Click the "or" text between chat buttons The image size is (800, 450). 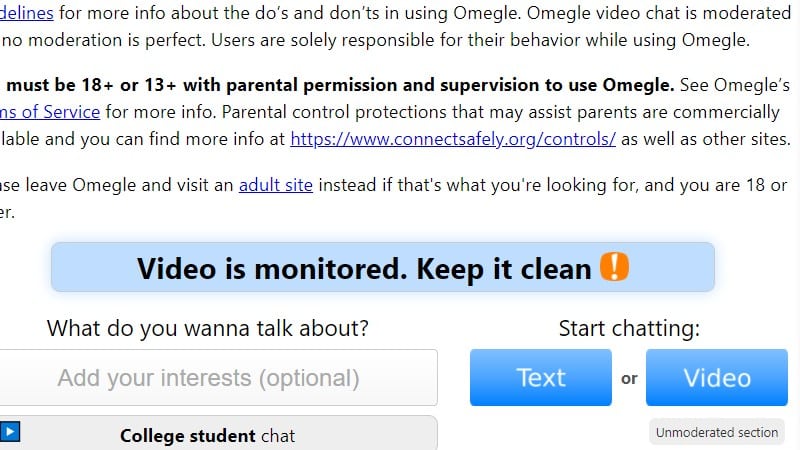(629, 379)
